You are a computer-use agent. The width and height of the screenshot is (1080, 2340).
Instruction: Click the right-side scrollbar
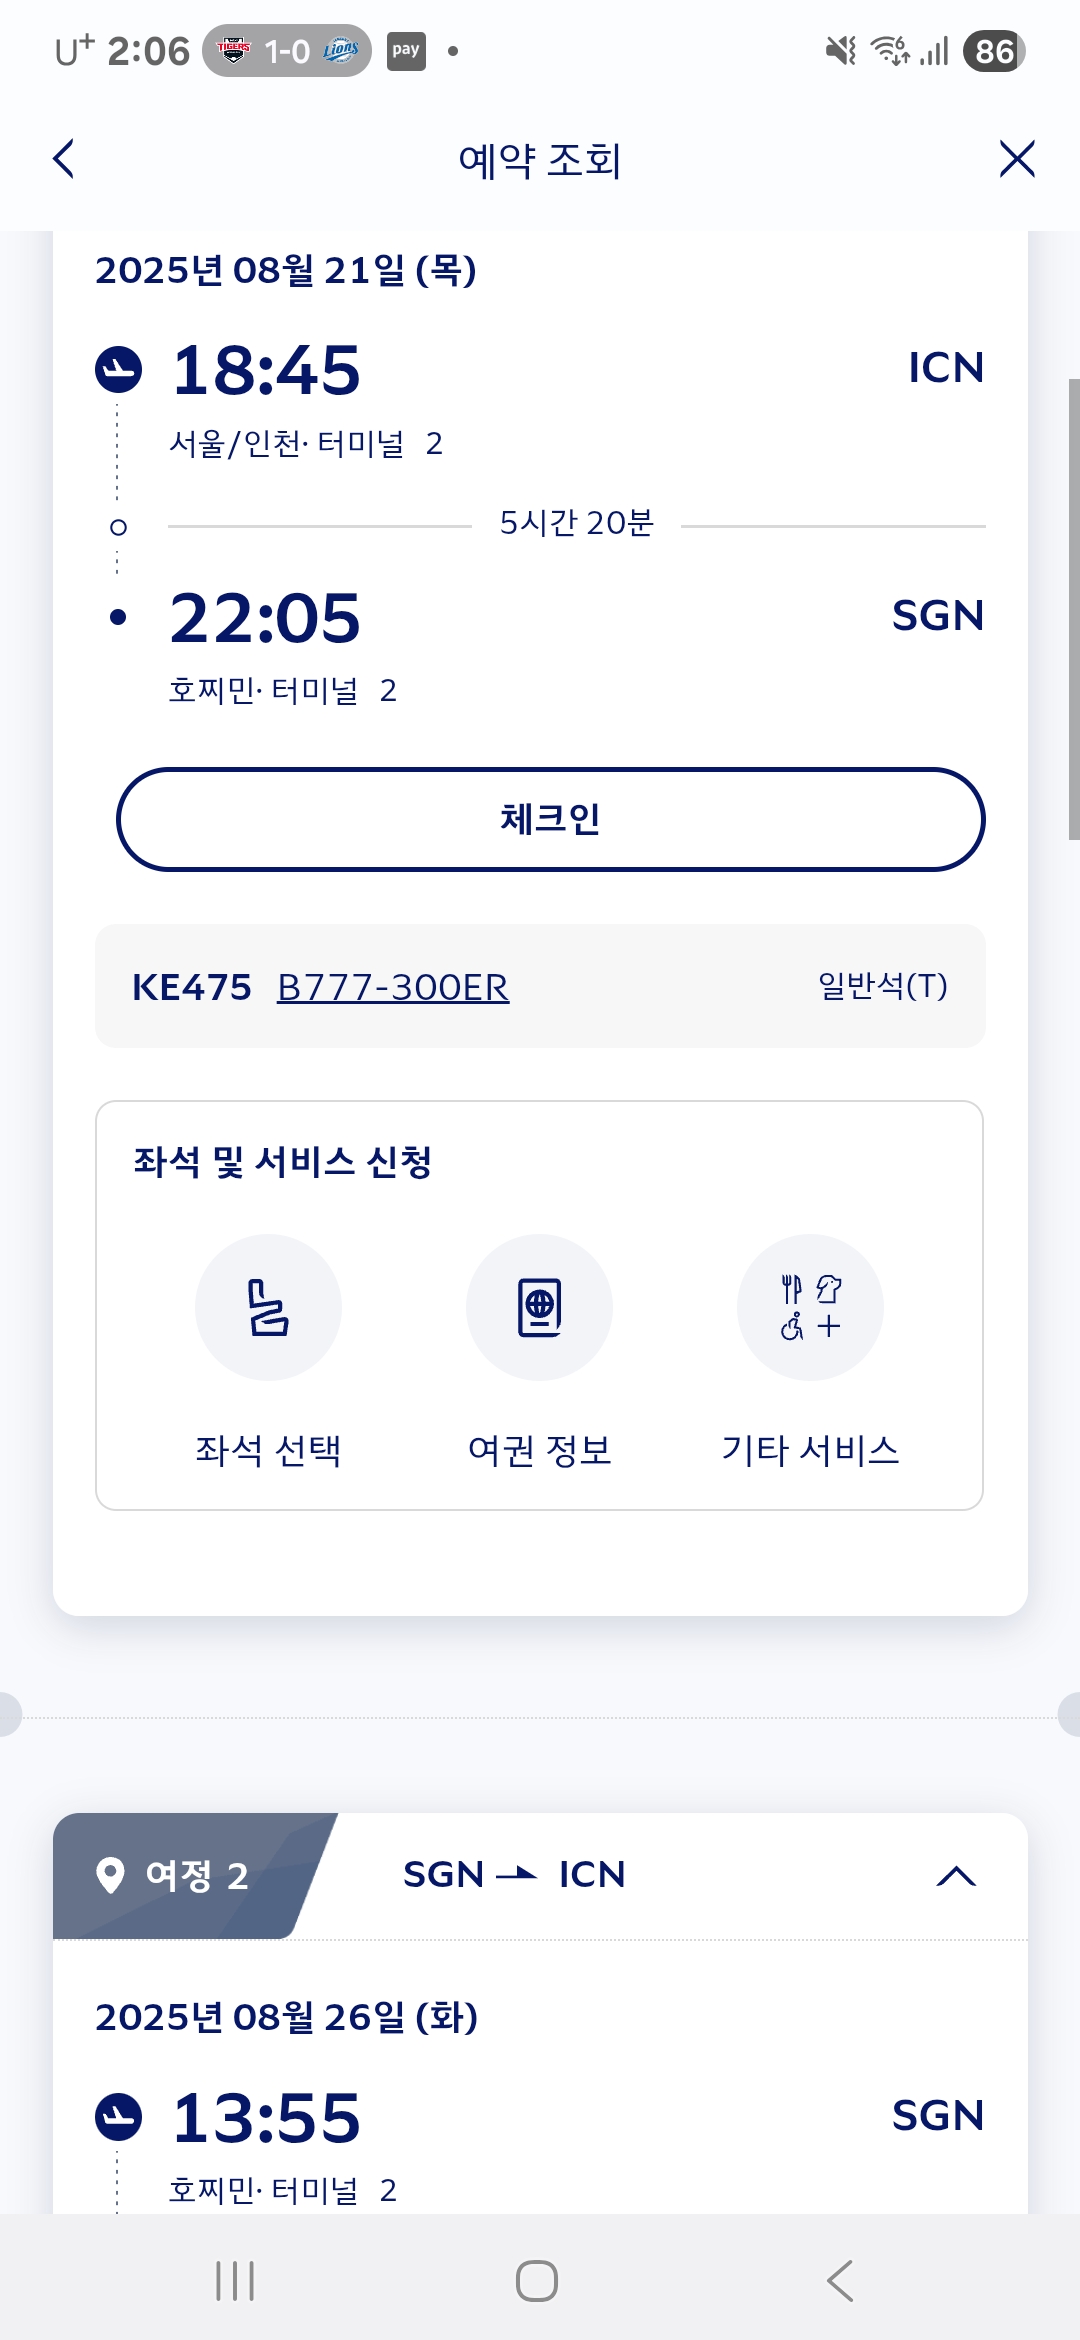(x=1073, y=608)
